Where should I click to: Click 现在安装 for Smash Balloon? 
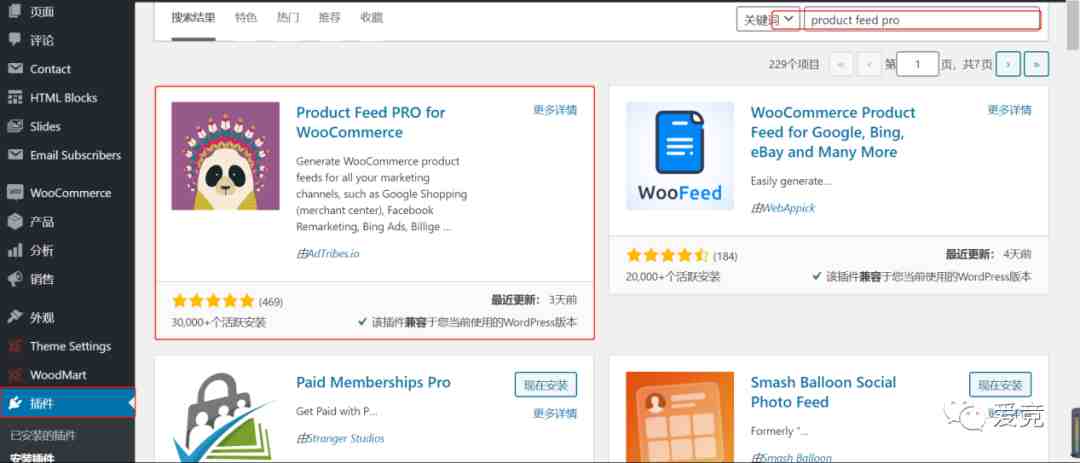pos(1000,385)
